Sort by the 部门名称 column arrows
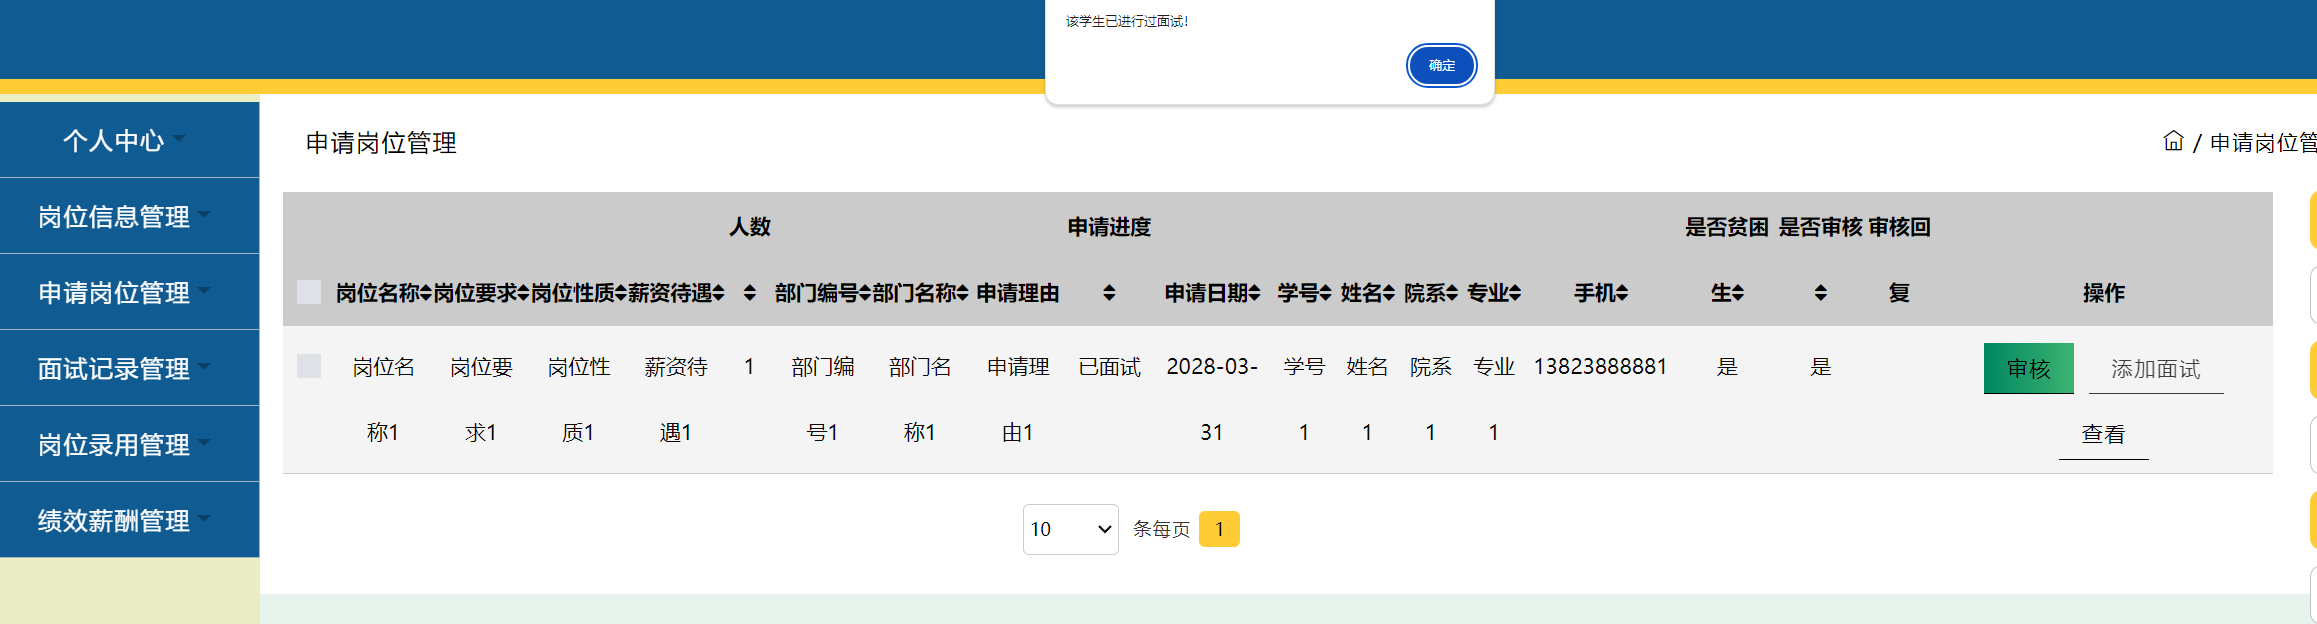Screen dimensions: 2317x624 [x=962, y=293]
